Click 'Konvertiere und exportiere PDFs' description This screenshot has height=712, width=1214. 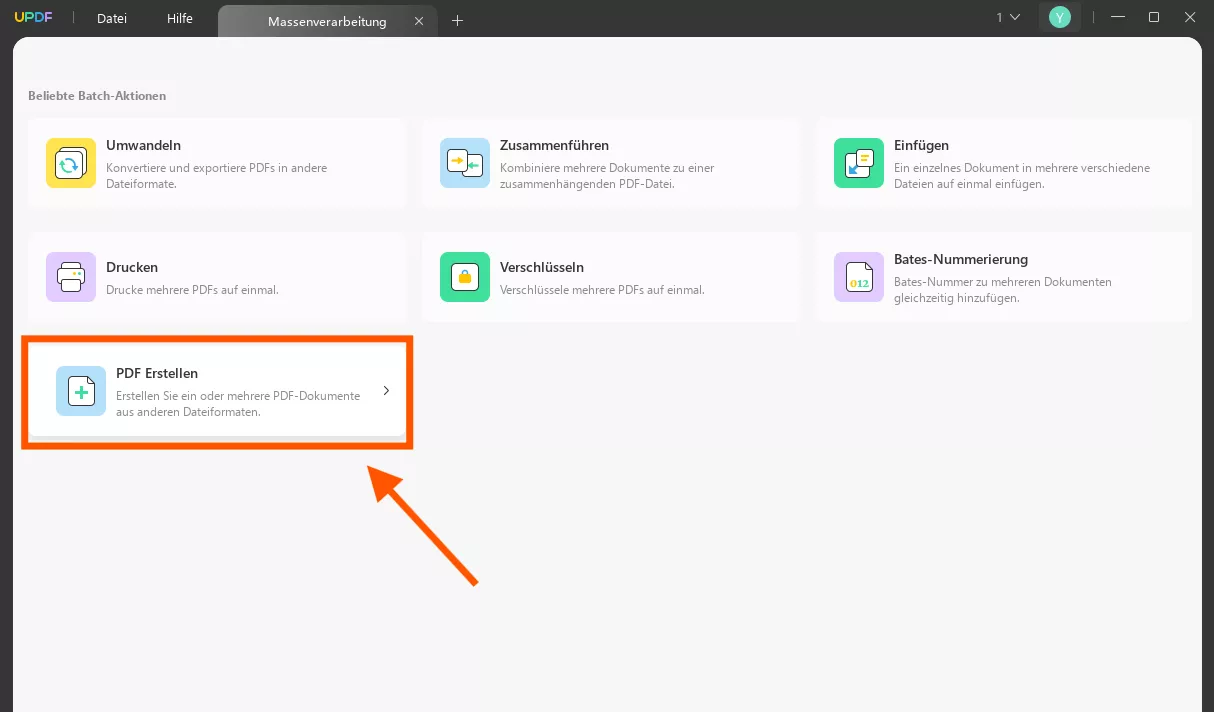[216, 176]
